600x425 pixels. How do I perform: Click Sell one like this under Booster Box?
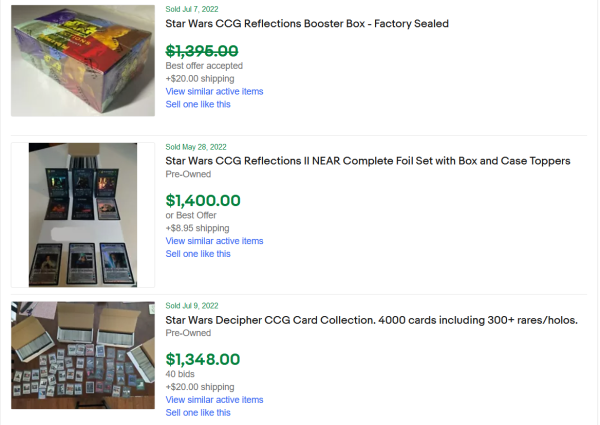[x=198, y=104]
